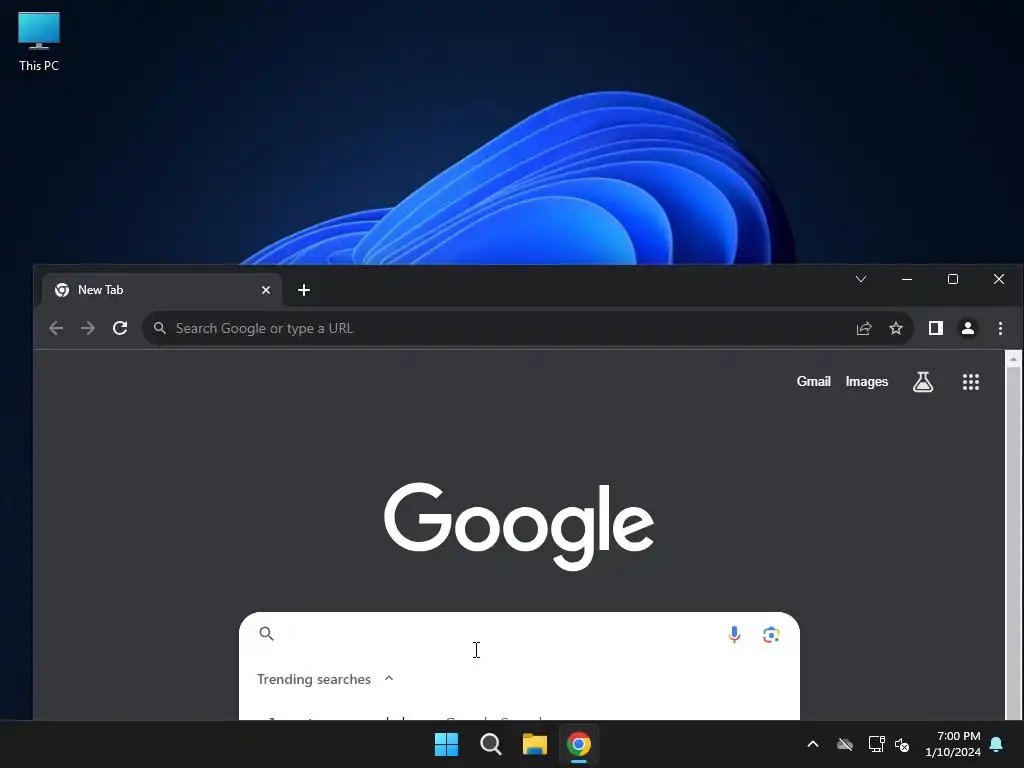Open clock showing 7:00 PM
1024x768 pixels.
[953, 744]
